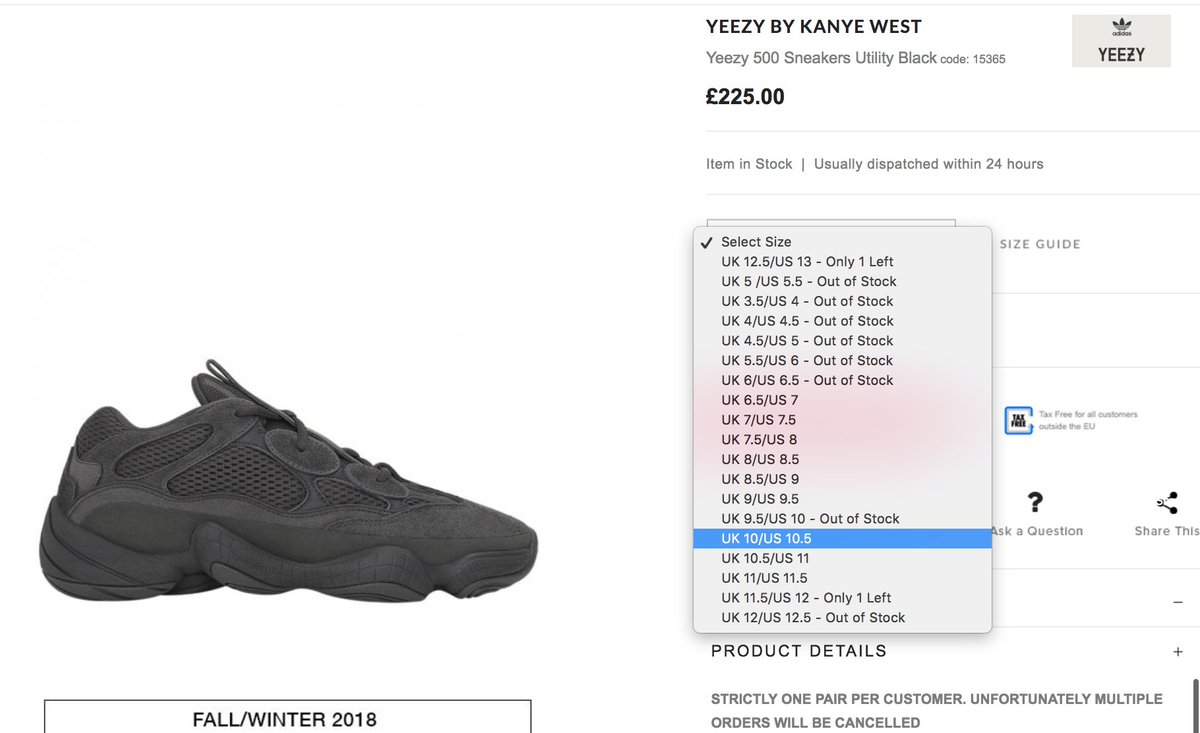
Task: Select size UK 10/US 10.5
Action: tap(842, 539)
